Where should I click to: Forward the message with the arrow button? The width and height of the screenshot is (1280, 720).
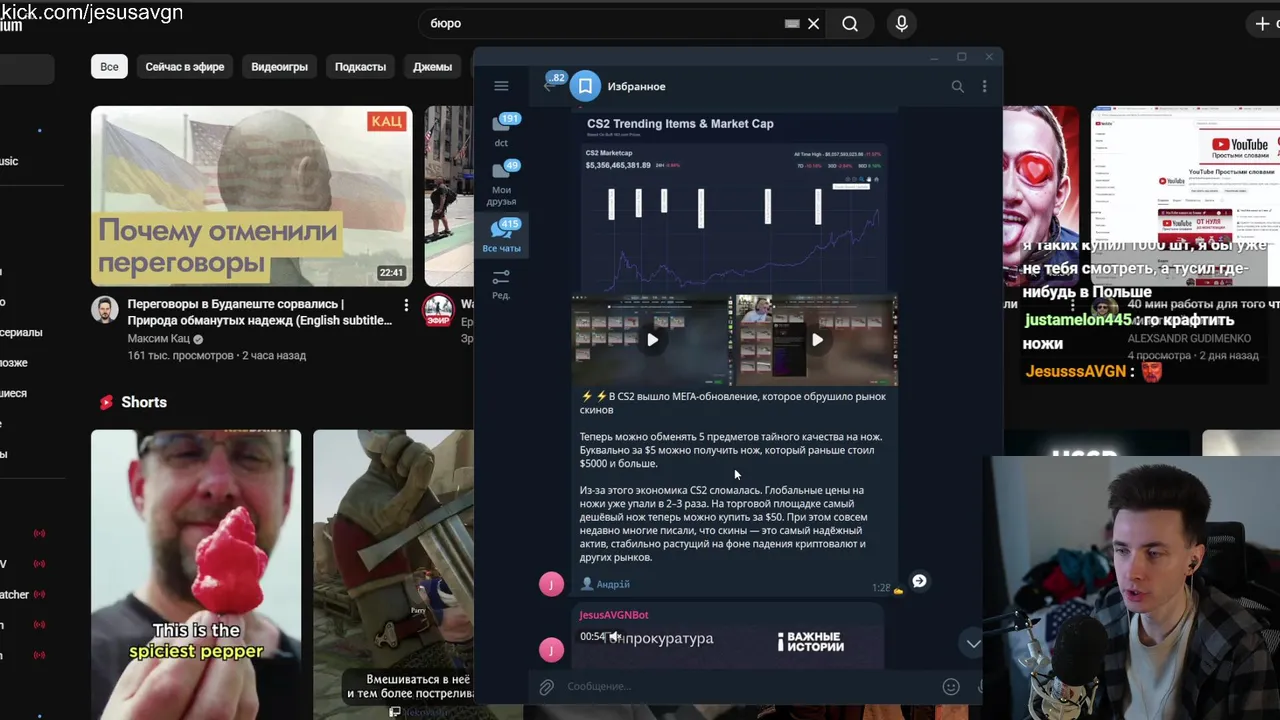click(919, 581)
